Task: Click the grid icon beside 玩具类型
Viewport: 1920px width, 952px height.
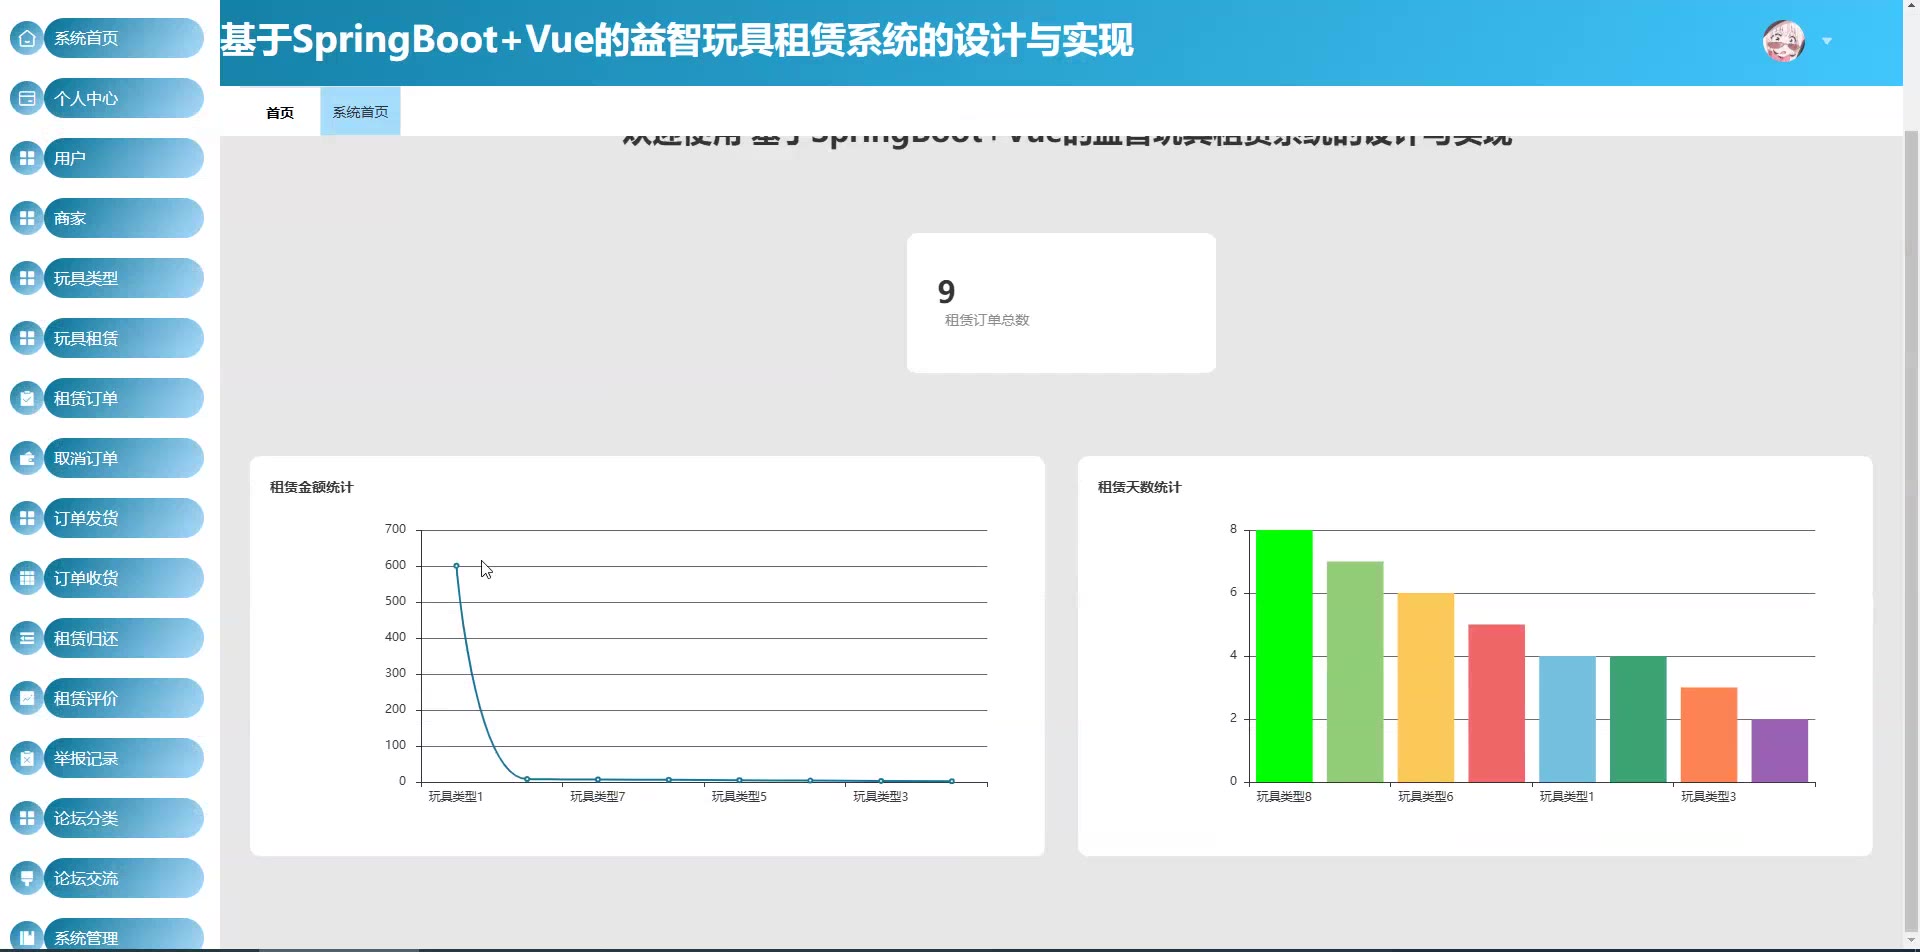Action: pos(27,278)
